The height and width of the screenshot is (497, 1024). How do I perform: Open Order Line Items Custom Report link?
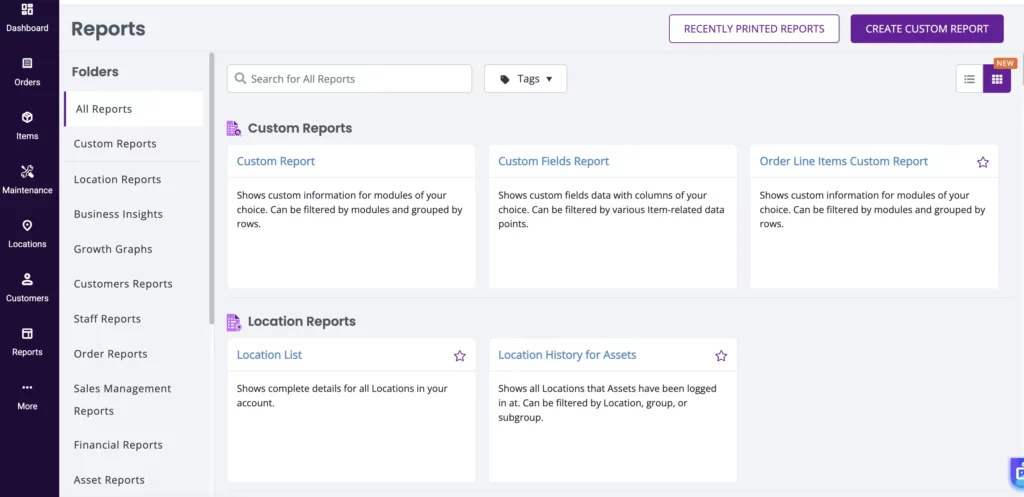(844, 161)
